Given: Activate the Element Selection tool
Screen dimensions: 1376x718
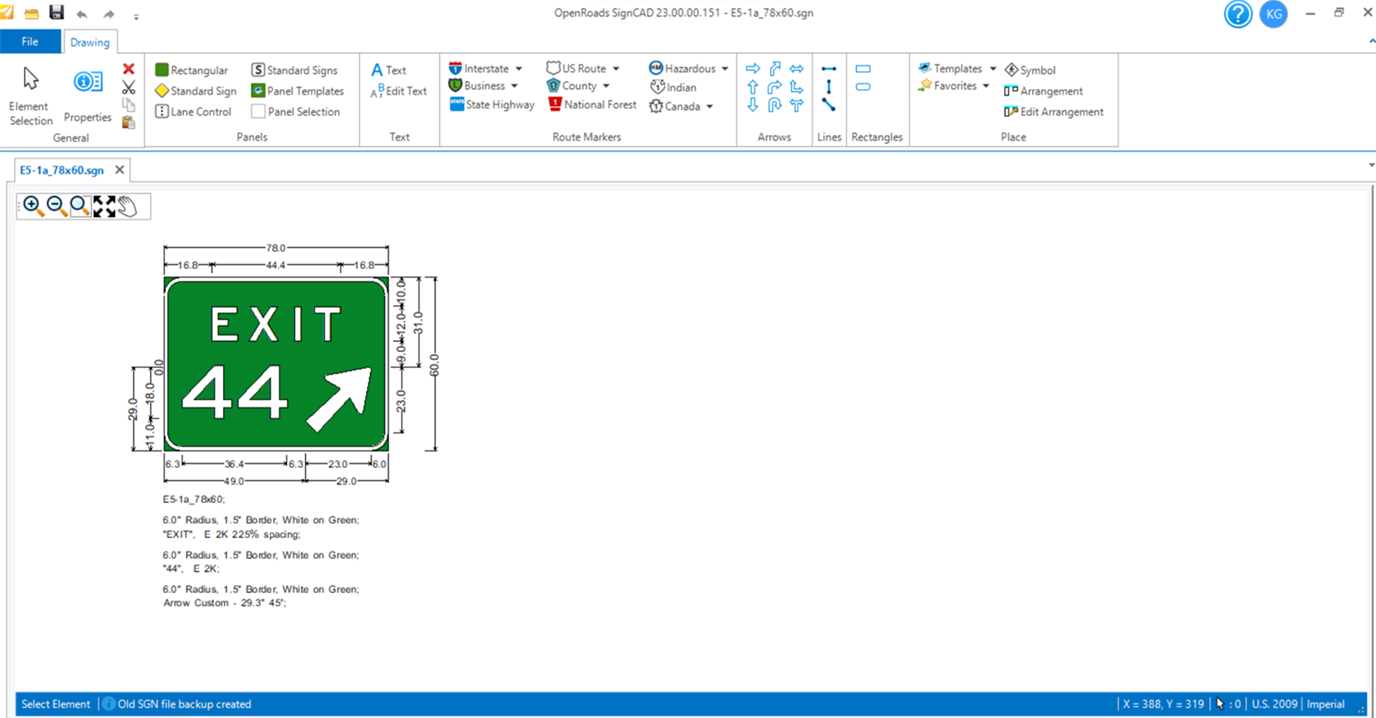Looking at the screenshot, I should tap(30, 96).
